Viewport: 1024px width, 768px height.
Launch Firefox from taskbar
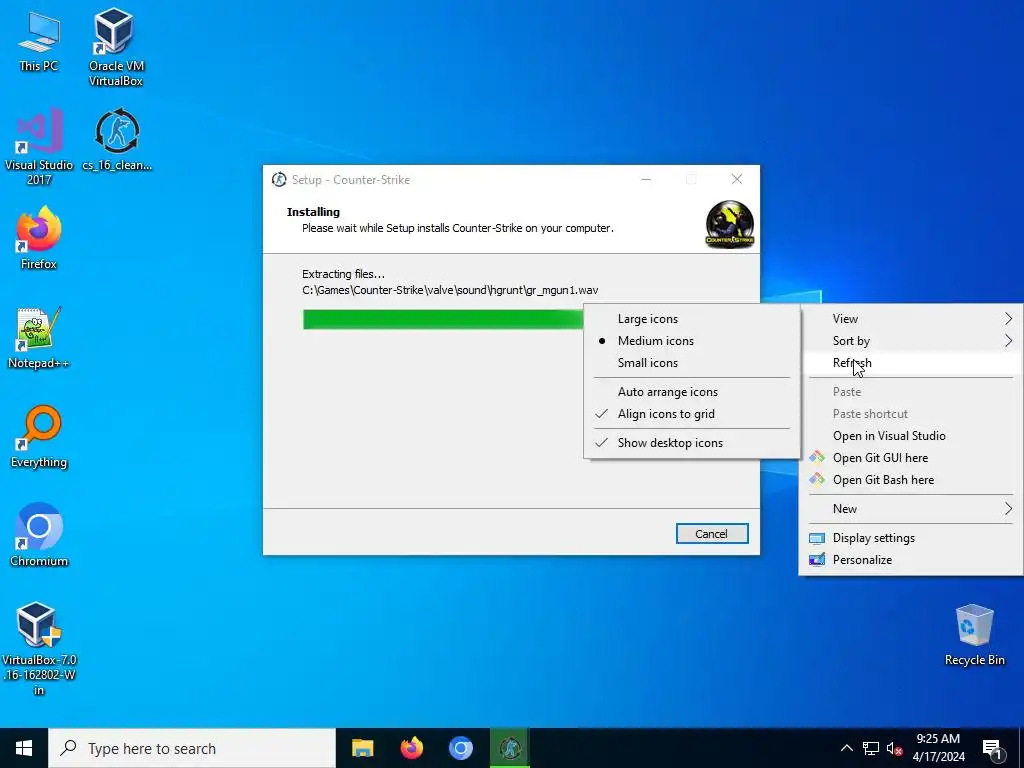tap(411, 748)
